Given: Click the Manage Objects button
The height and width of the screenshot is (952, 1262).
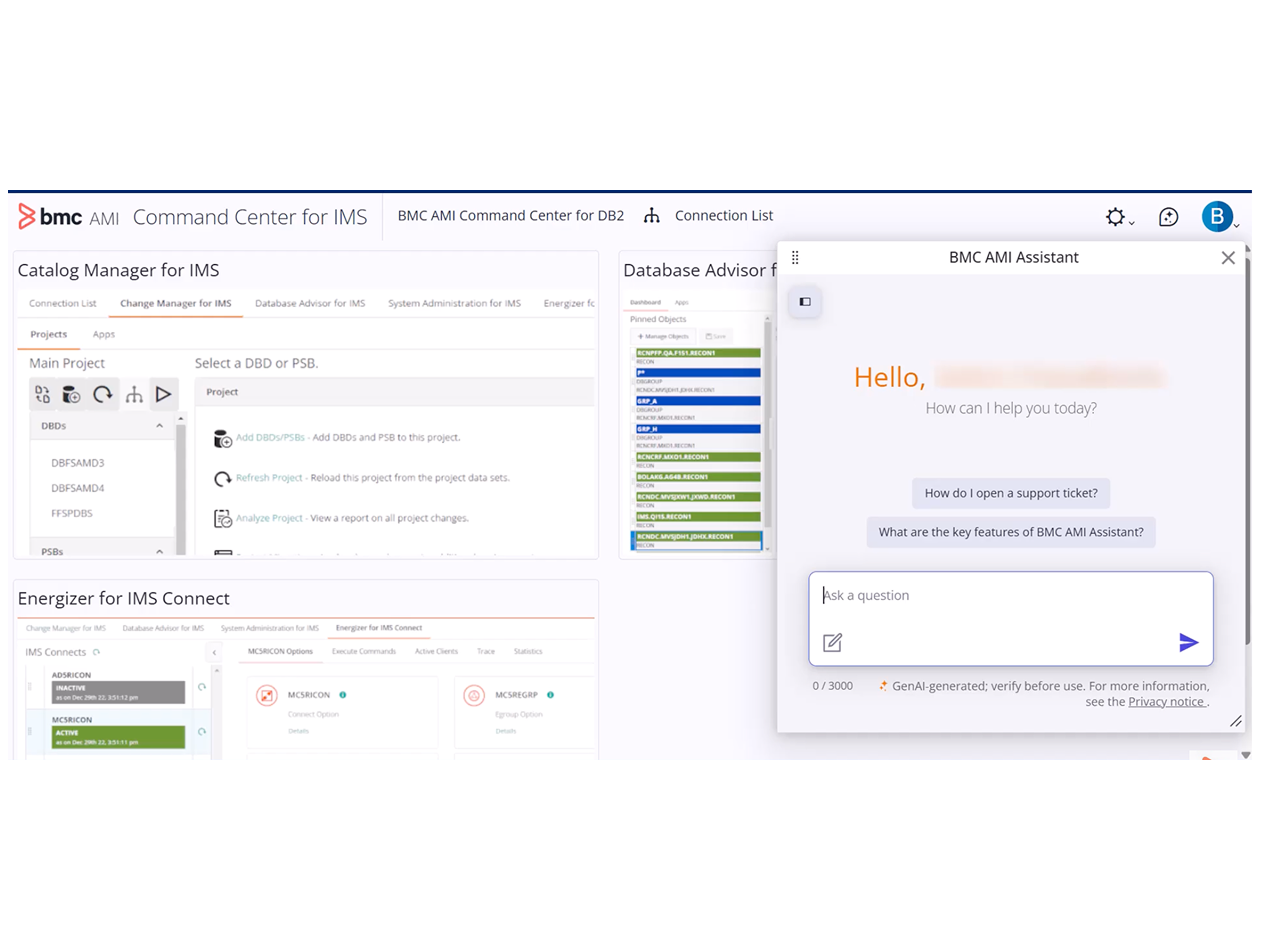Looking at the screenshot, I should [x=663, y=337].
